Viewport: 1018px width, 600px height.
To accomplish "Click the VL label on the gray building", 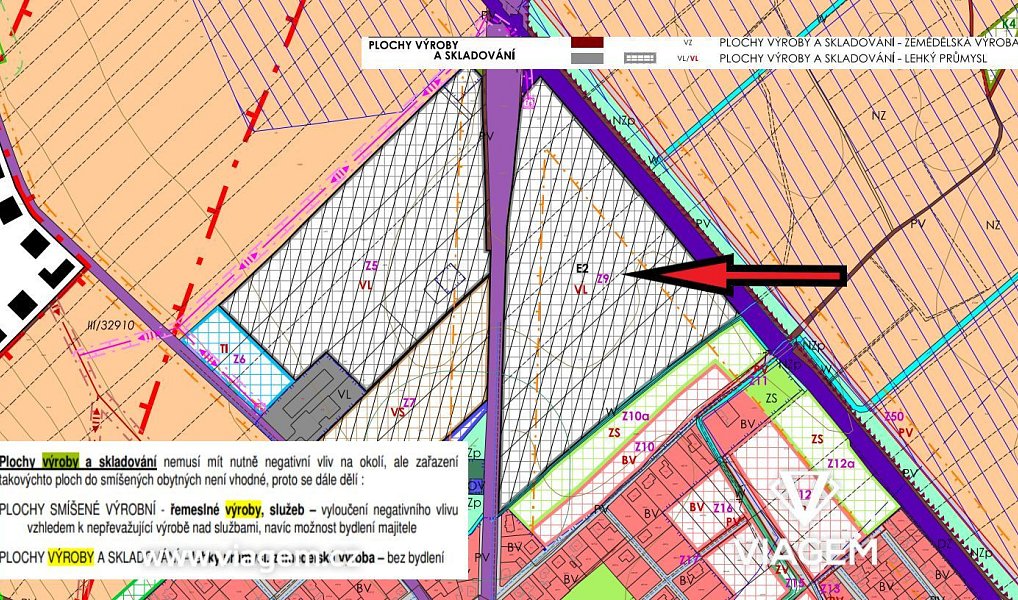I will click(x=343, y=394).
